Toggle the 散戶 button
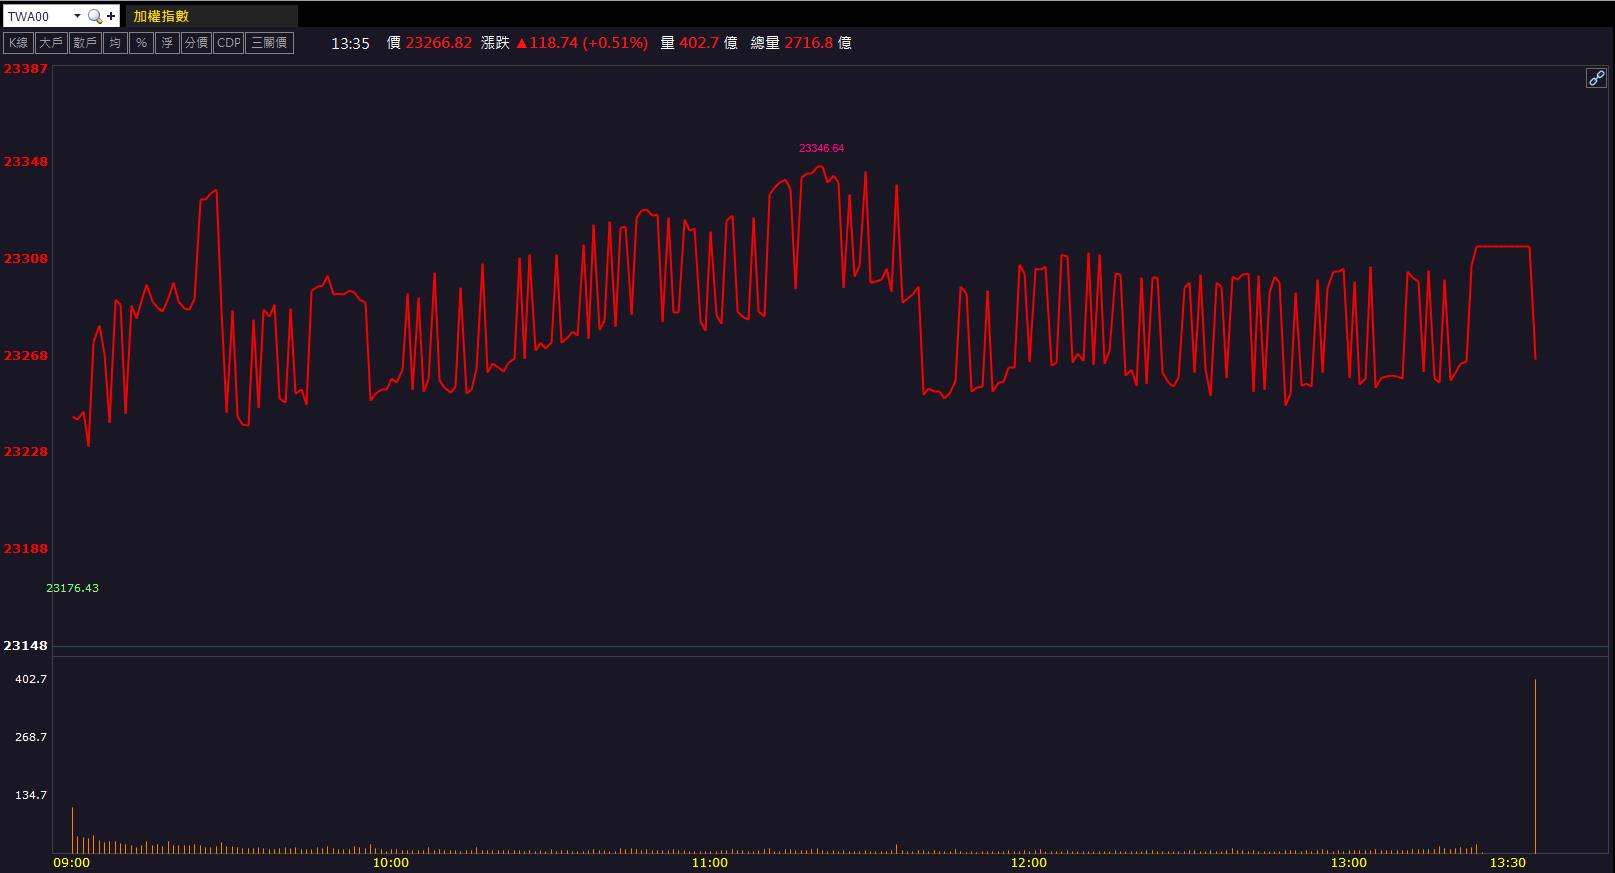1615x873 pixels. (85, 43)
